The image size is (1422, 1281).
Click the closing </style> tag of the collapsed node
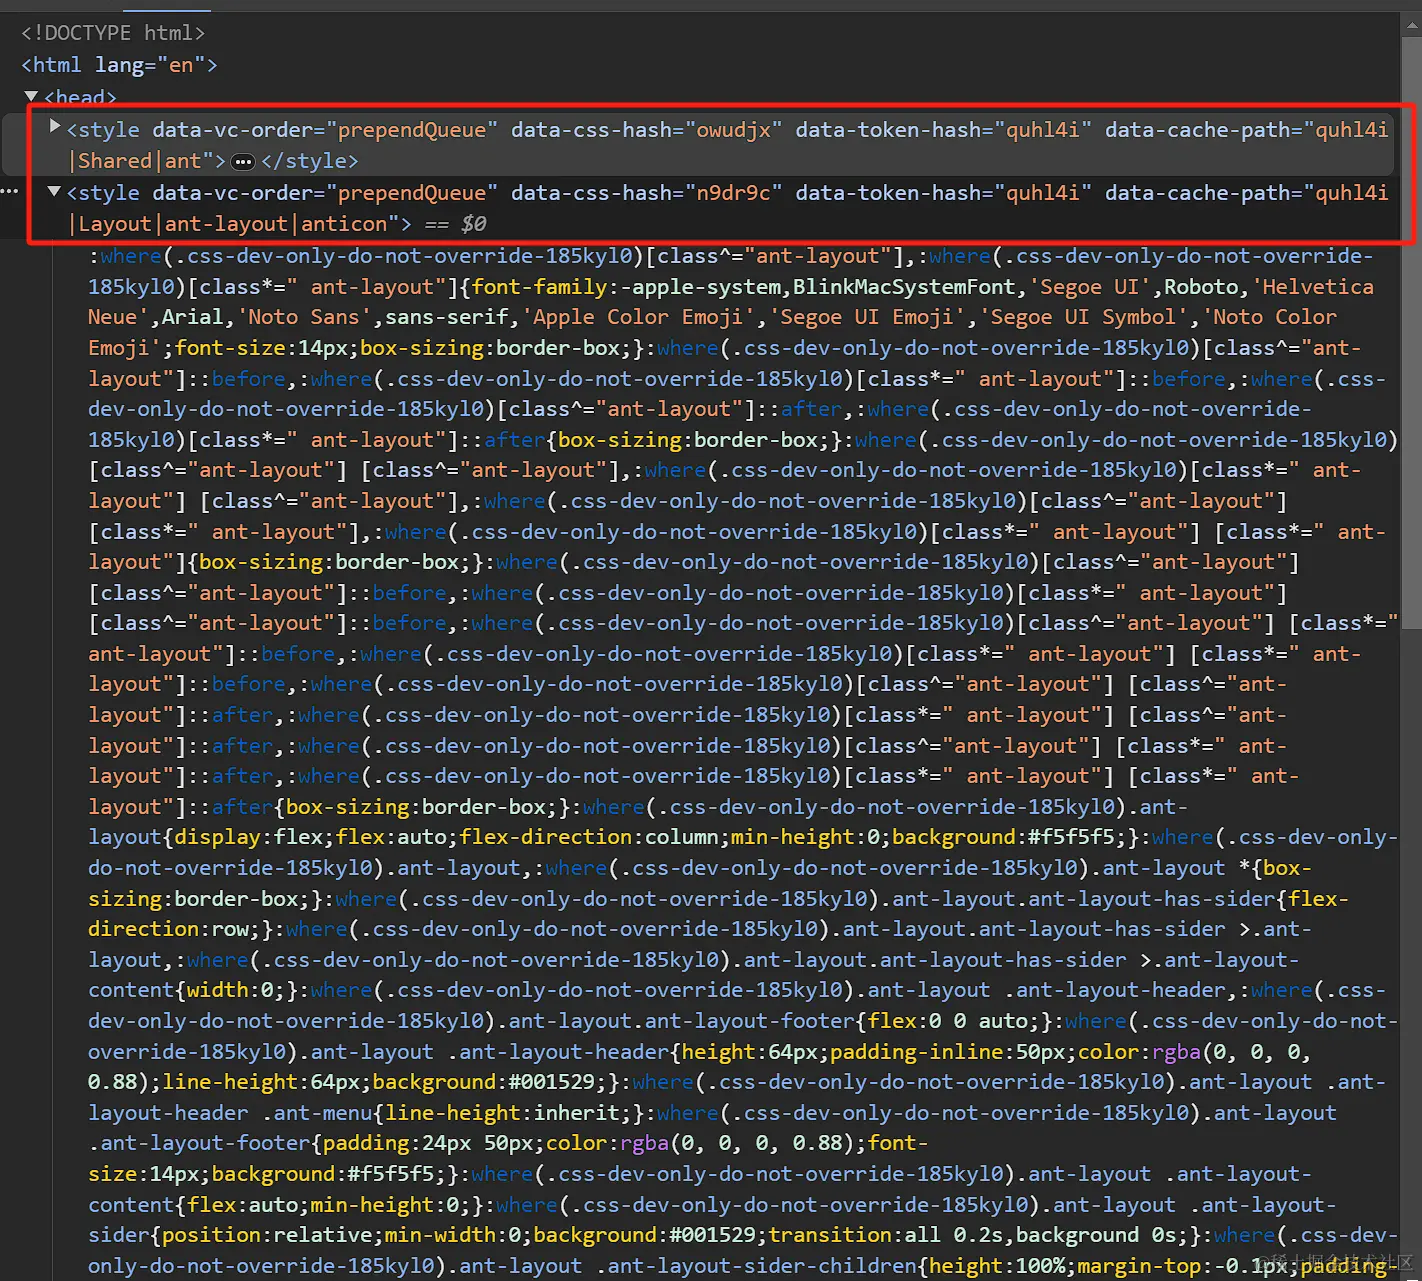[x=309, y=161]
